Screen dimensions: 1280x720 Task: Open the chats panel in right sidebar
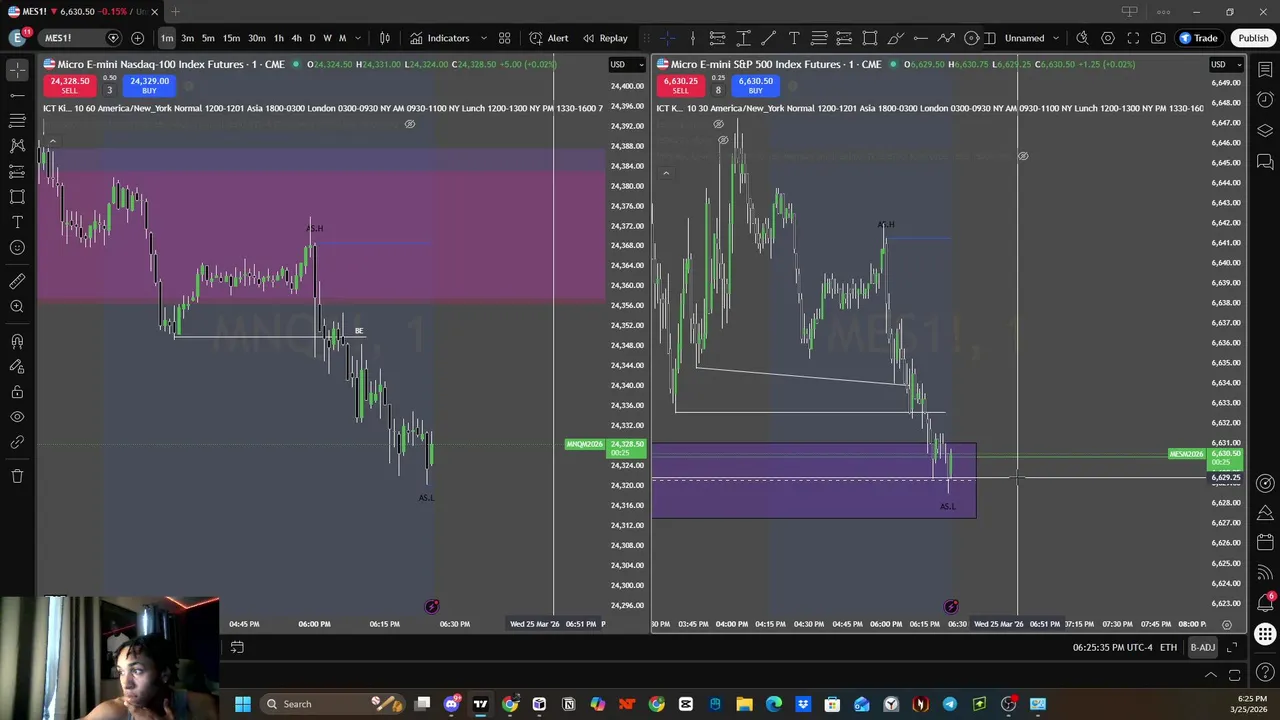click(1265, 161)
